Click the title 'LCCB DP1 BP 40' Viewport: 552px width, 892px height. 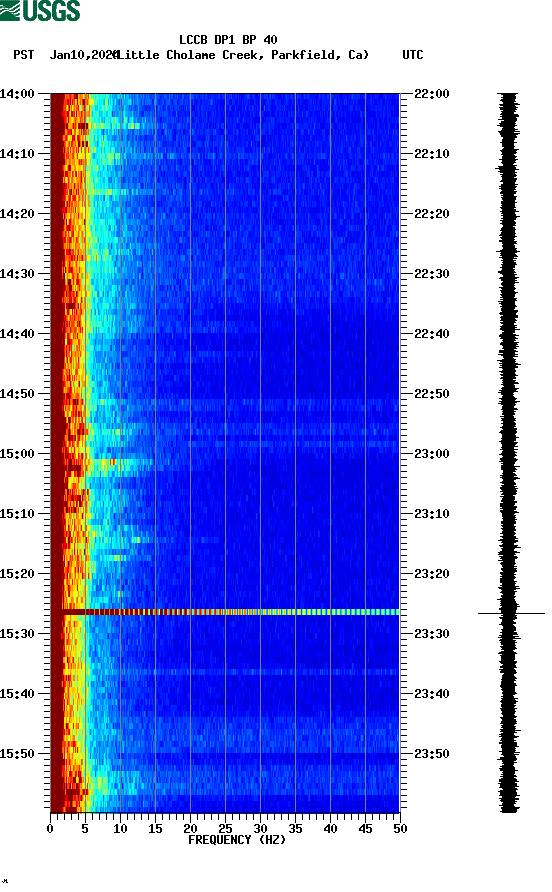(x=228, y=40)
